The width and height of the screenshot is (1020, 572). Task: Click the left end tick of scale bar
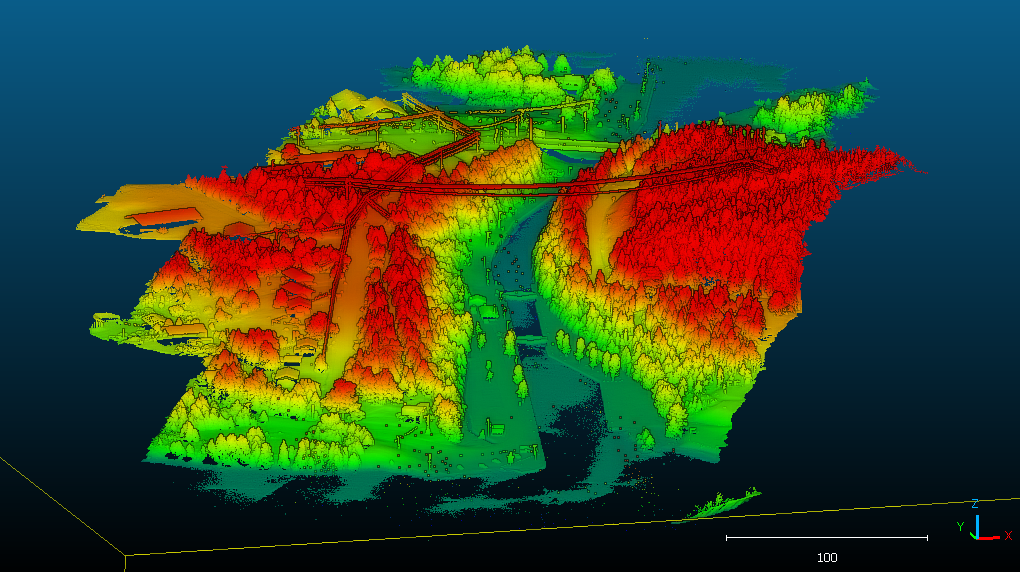pos(726,538)
